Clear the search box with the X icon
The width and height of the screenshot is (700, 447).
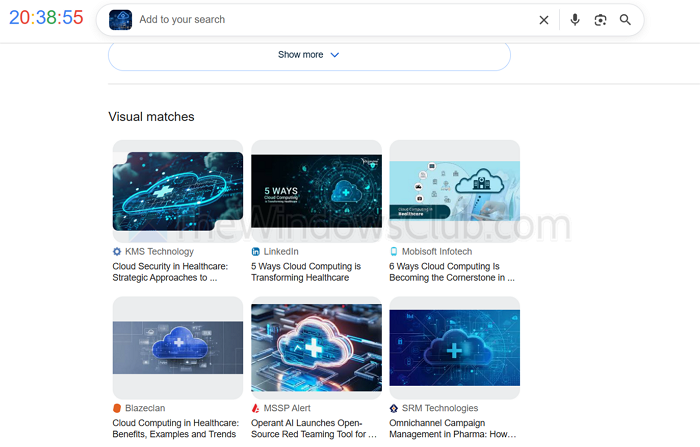coord(543,20)
